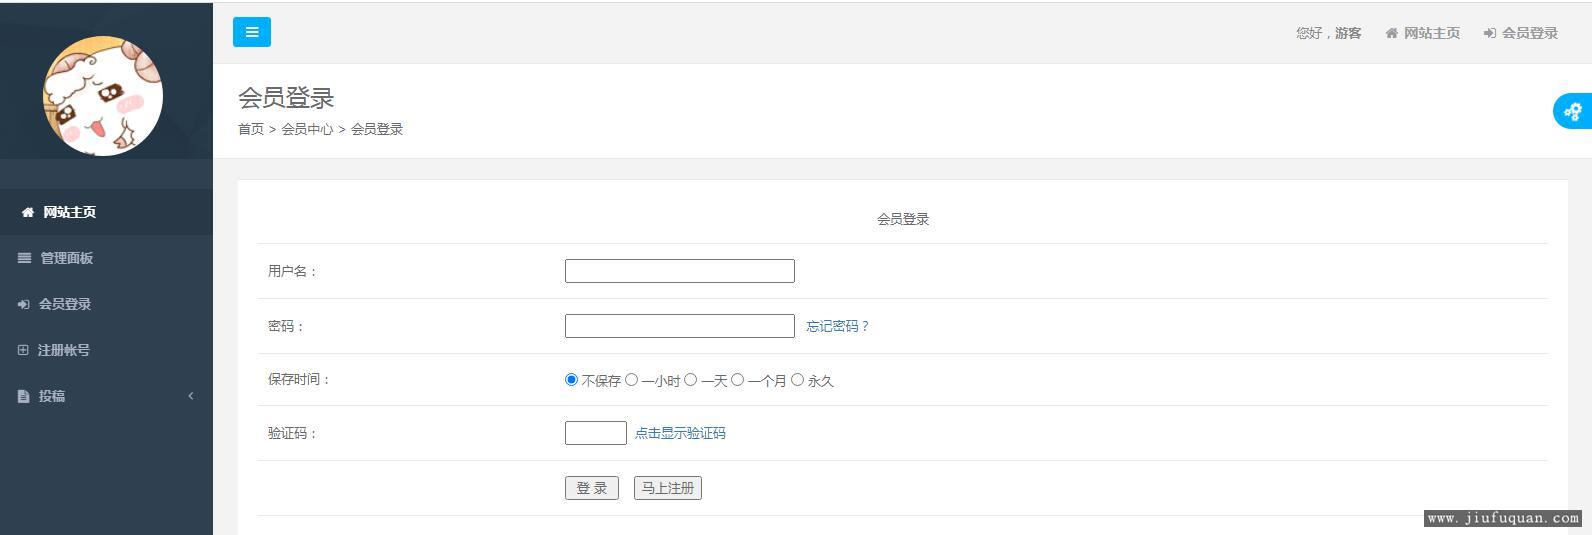The height and width of the screenshot is (535, 1592).
Task: Click the 马上注册 button
Action: click(x=668, y=488)
